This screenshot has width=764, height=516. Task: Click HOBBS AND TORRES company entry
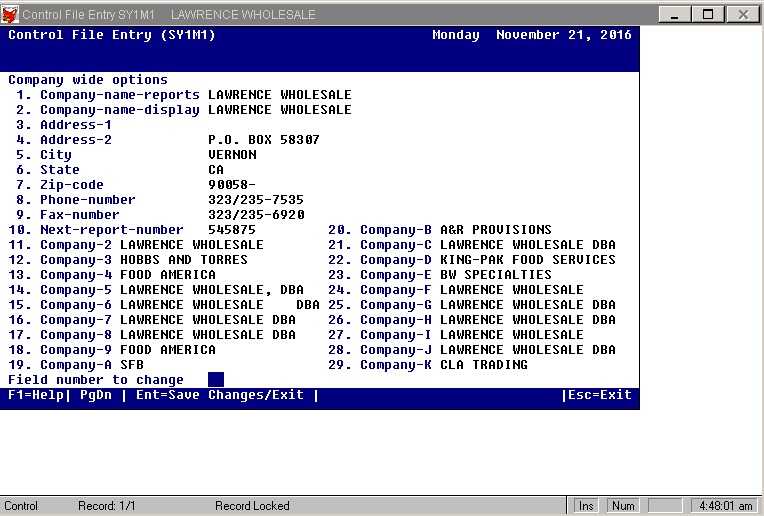[184, 260]
